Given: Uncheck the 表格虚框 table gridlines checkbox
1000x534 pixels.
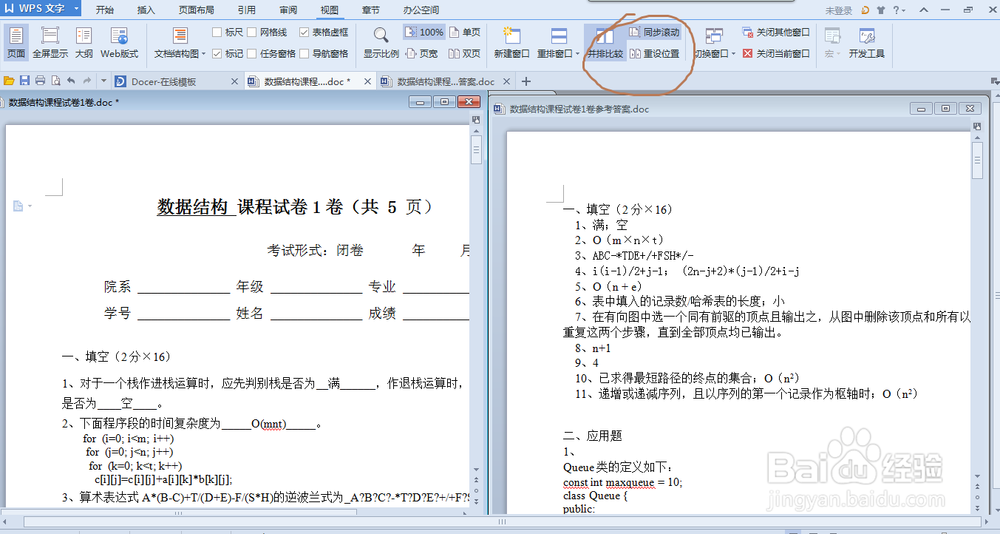Looking at the screenshot, I should [304, 32].
